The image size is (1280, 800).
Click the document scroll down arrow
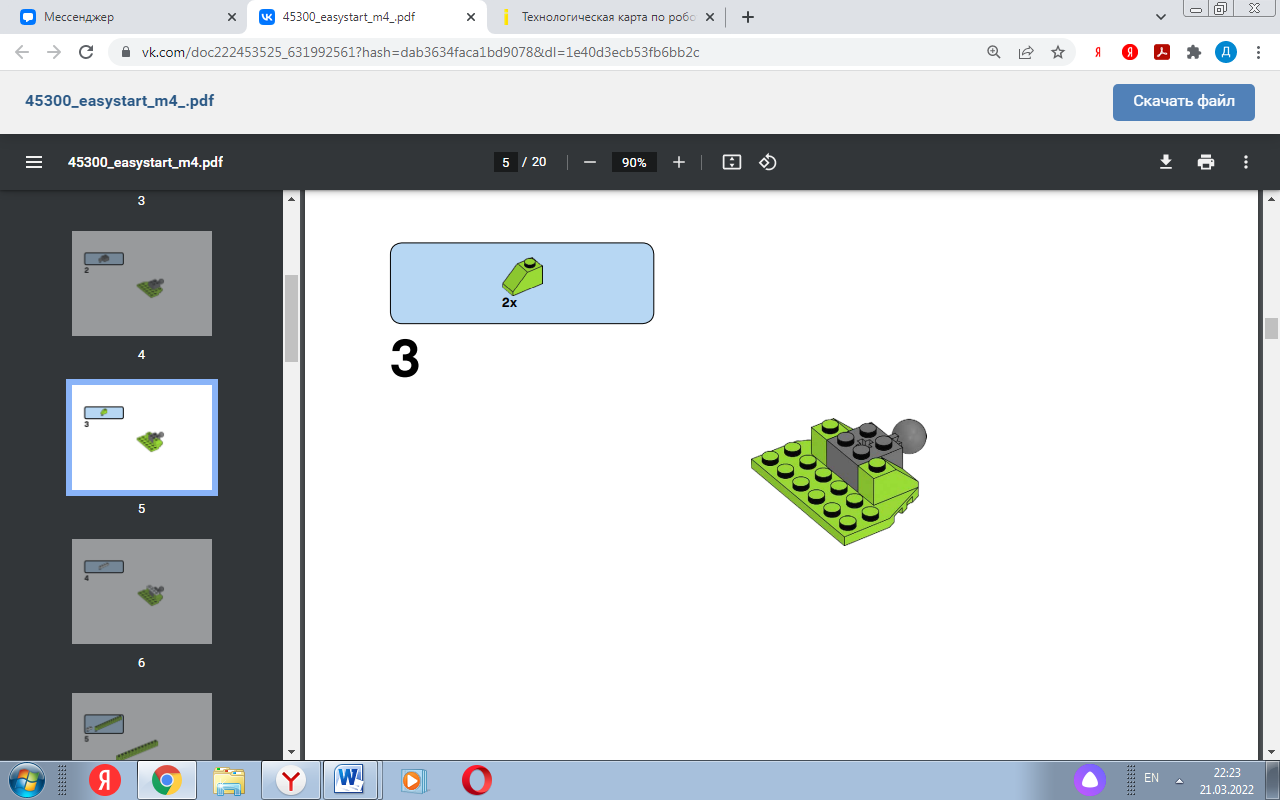click(x=1271, y=752)
